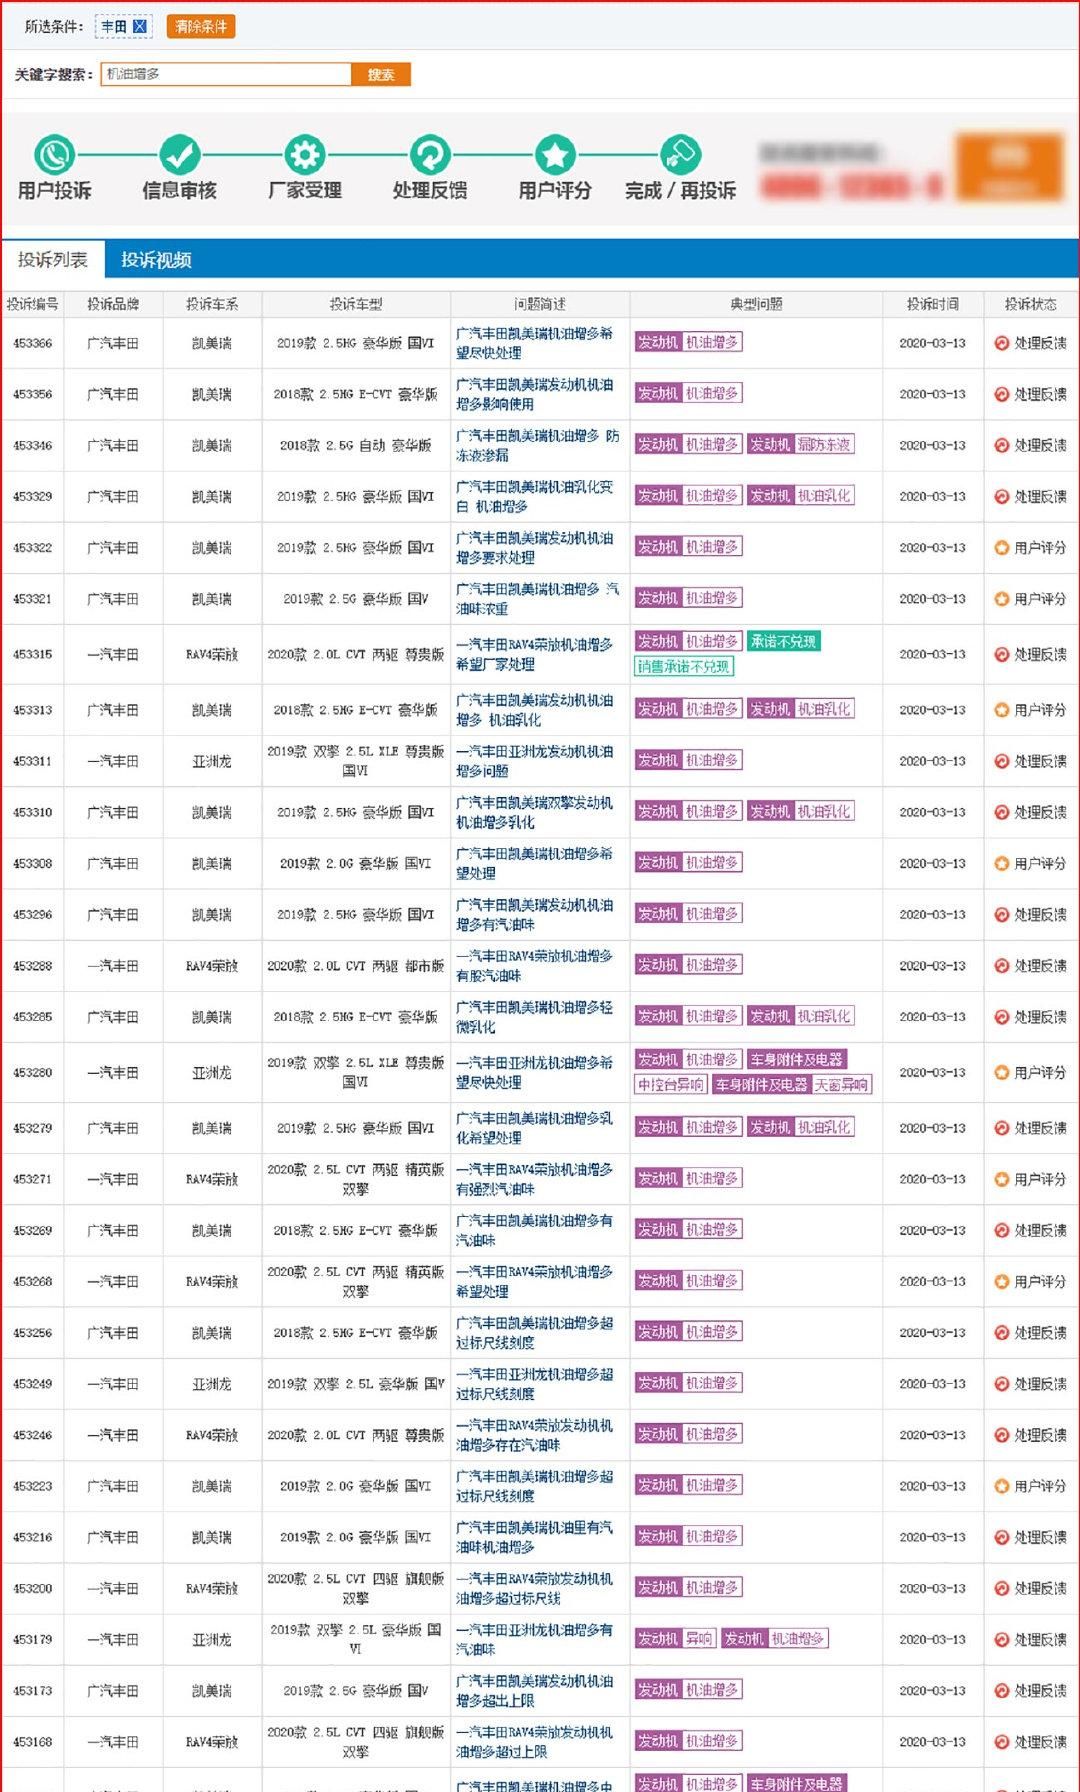Click the 投诉状态 column header

click(x=1030, y=304)
